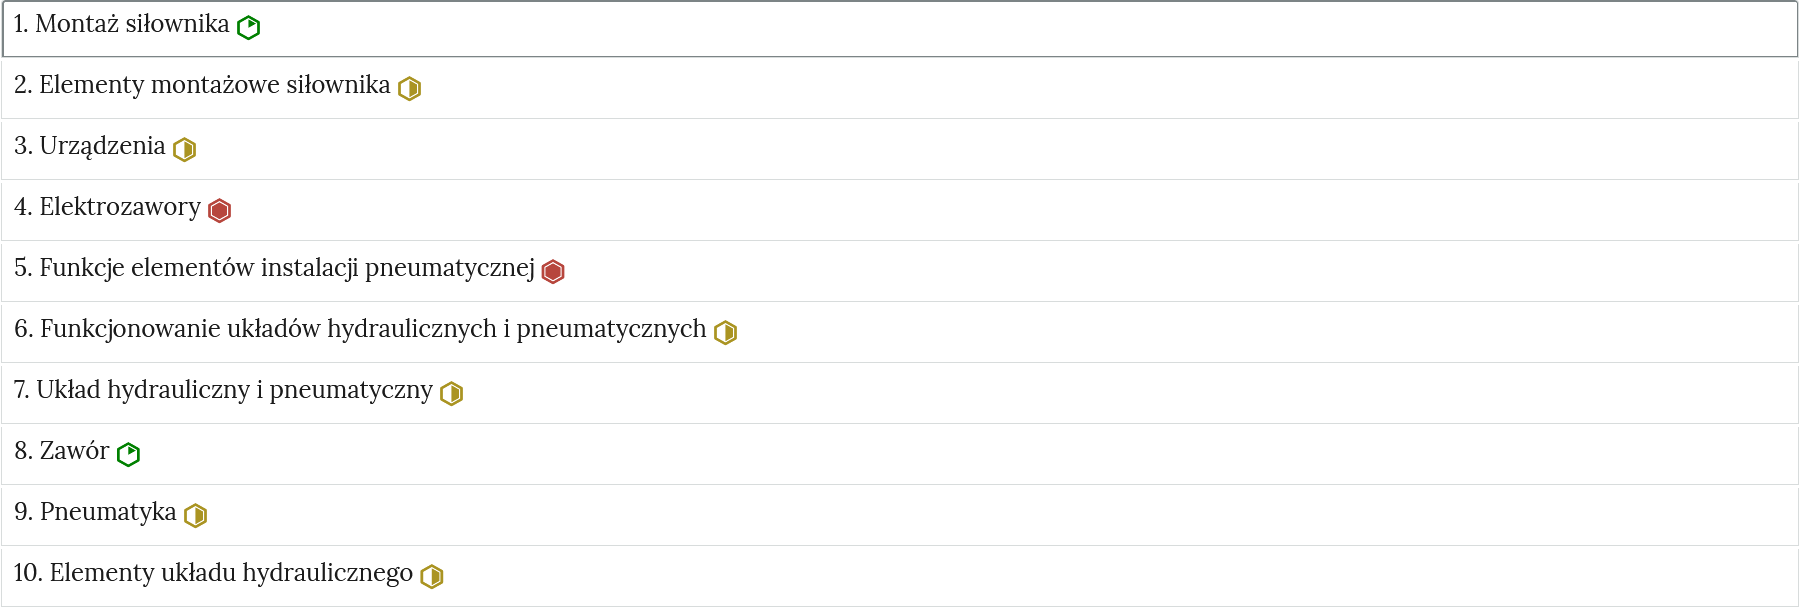
Task: Click yellow hexagon icon beside Funkcjonowanie układów
Action: (x=726, y=333)
